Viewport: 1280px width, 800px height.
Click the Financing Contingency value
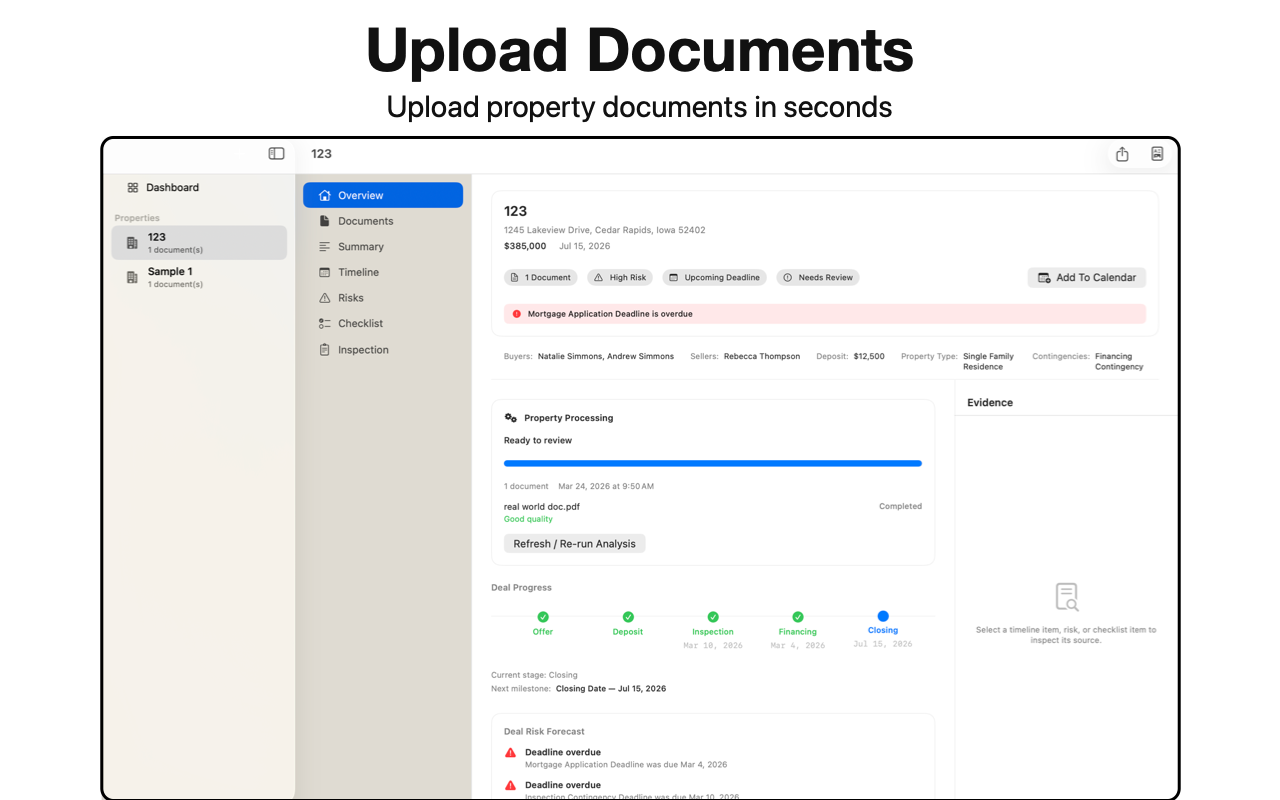1119,361
